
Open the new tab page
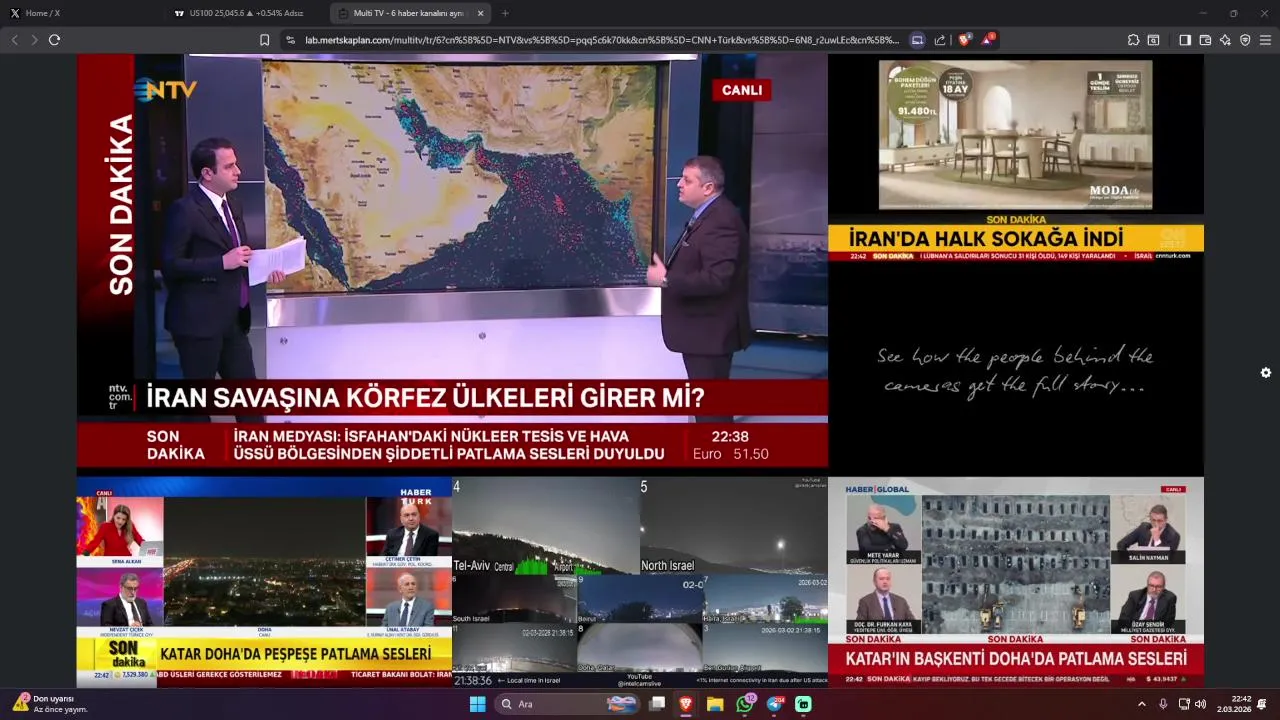505,13
